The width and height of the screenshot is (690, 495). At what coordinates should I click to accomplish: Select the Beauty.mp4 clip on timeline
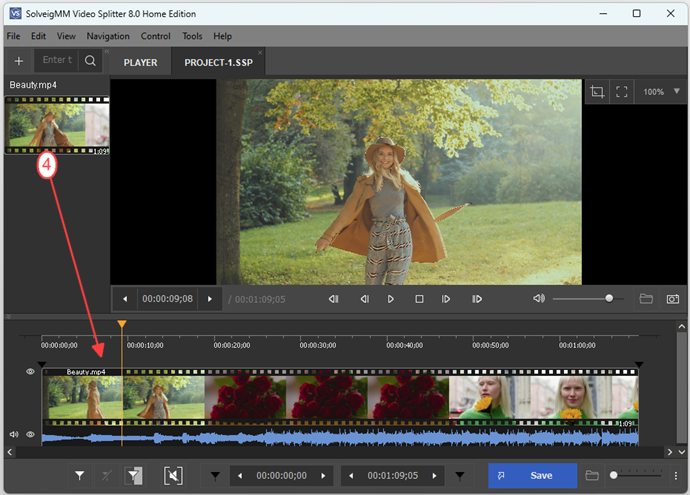(x=340, y=397)
